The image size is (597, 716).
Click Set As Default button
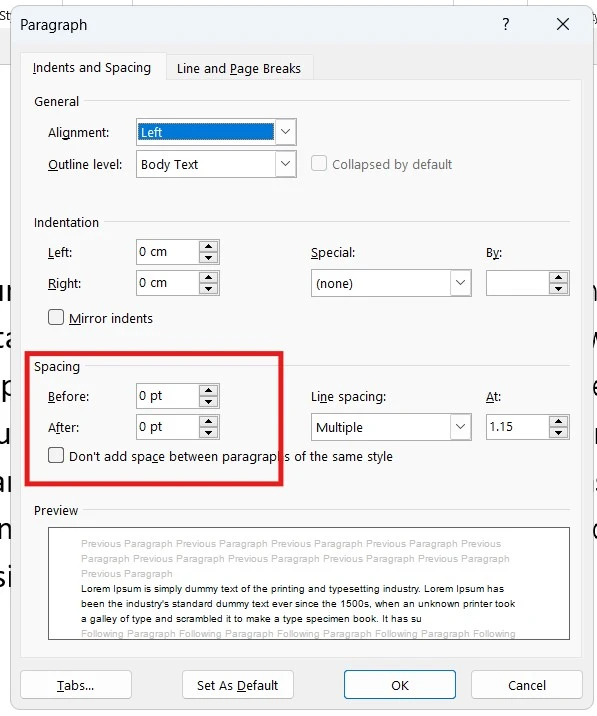(238, 685)
